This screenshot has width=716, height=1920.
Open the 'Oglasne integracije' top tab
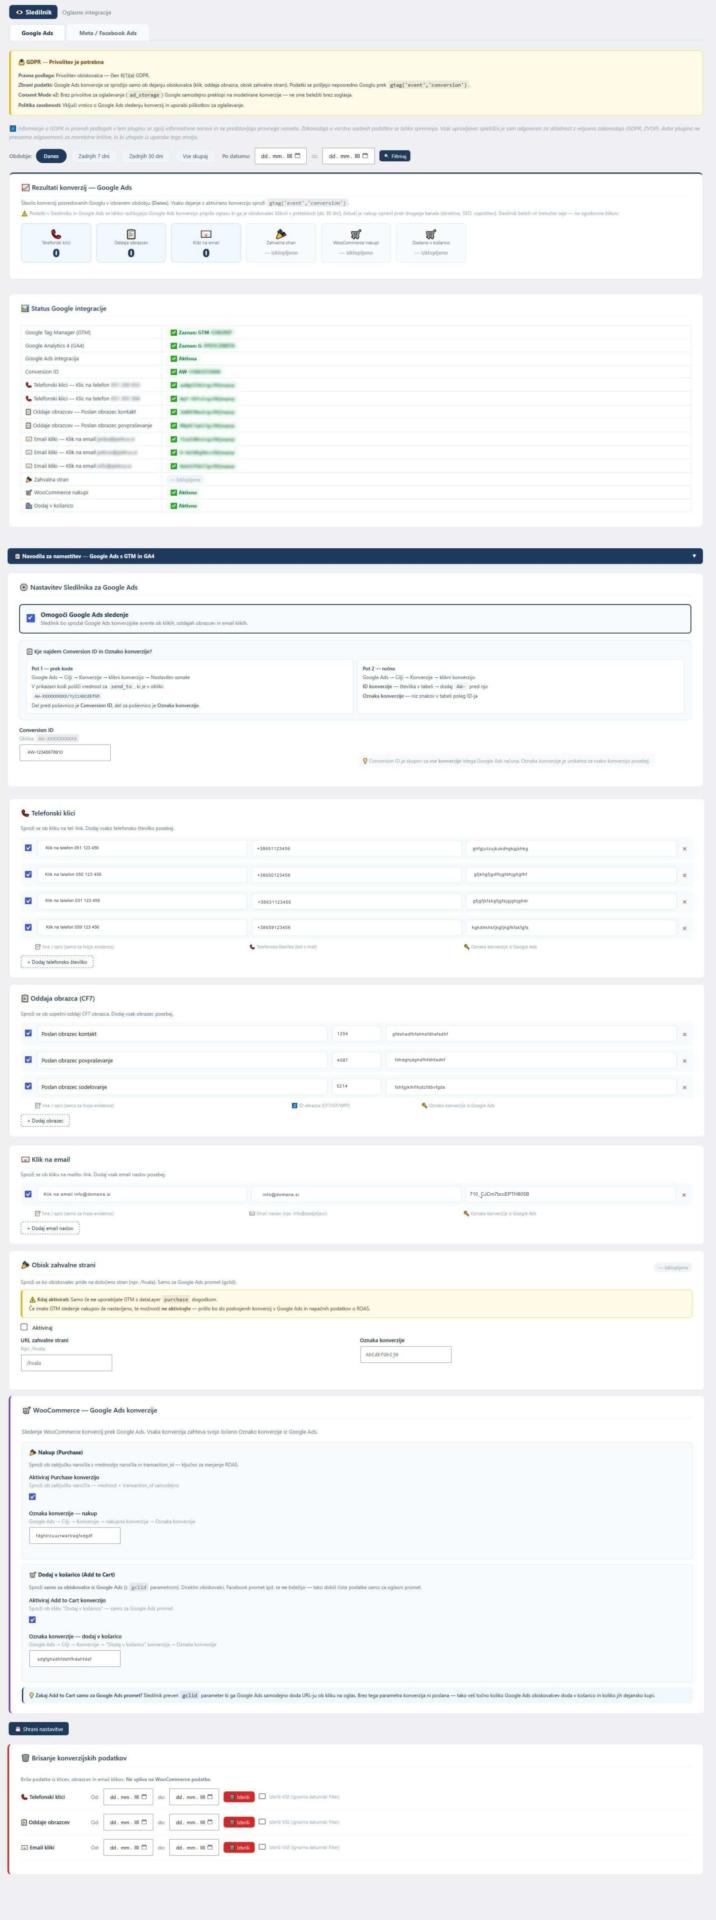point(87,12)
